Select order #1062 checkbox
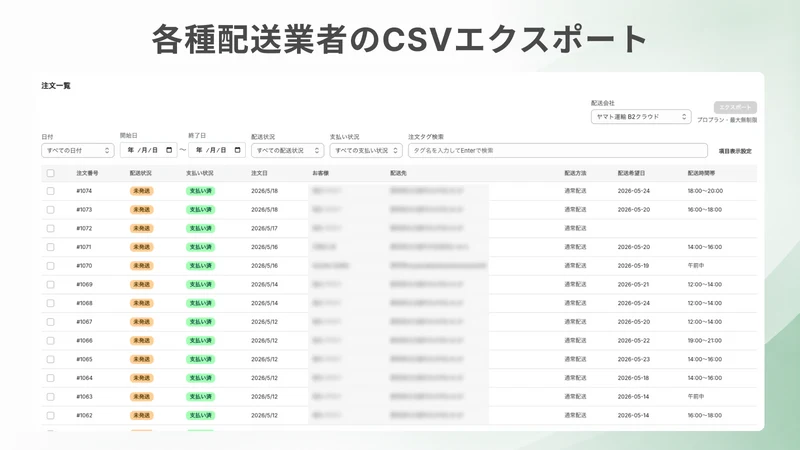Image resolution: width=800 pixels, height=450 pixels. click(51, 415)
